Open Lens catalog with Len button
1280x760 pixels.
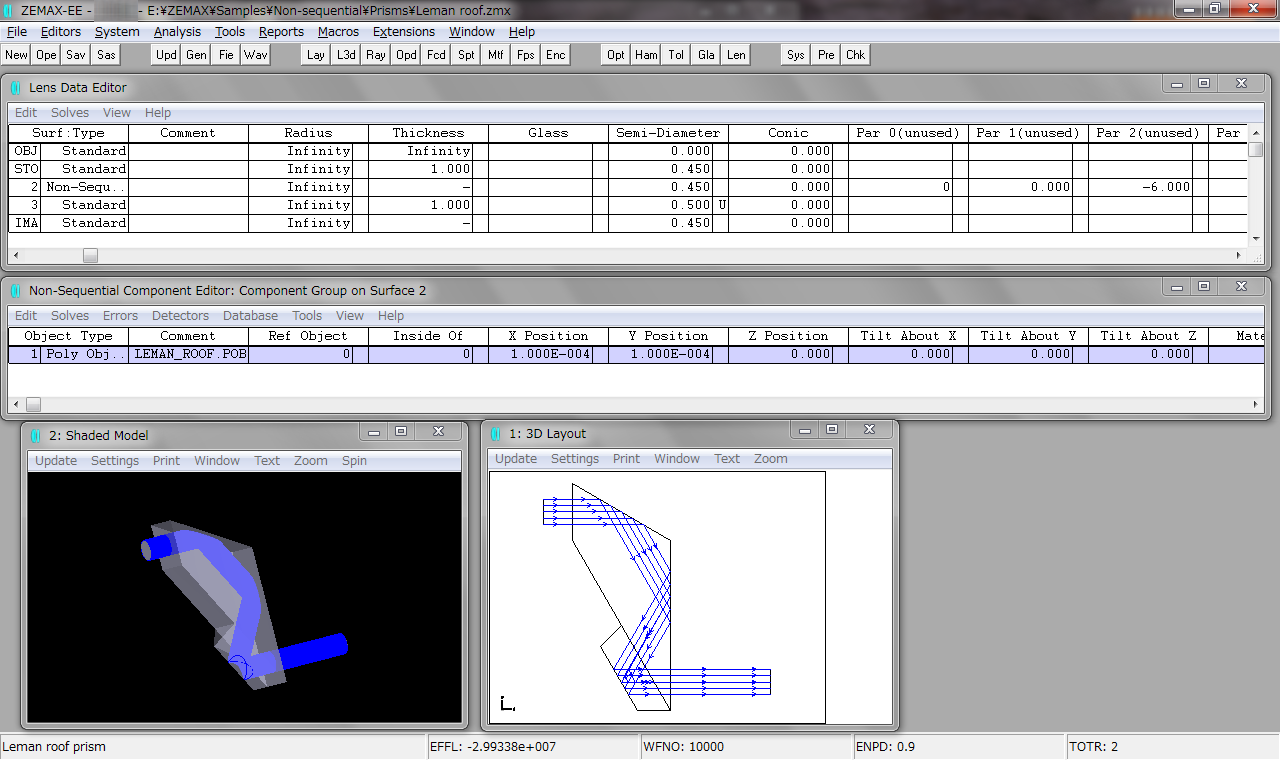click(x=736, y=55)
